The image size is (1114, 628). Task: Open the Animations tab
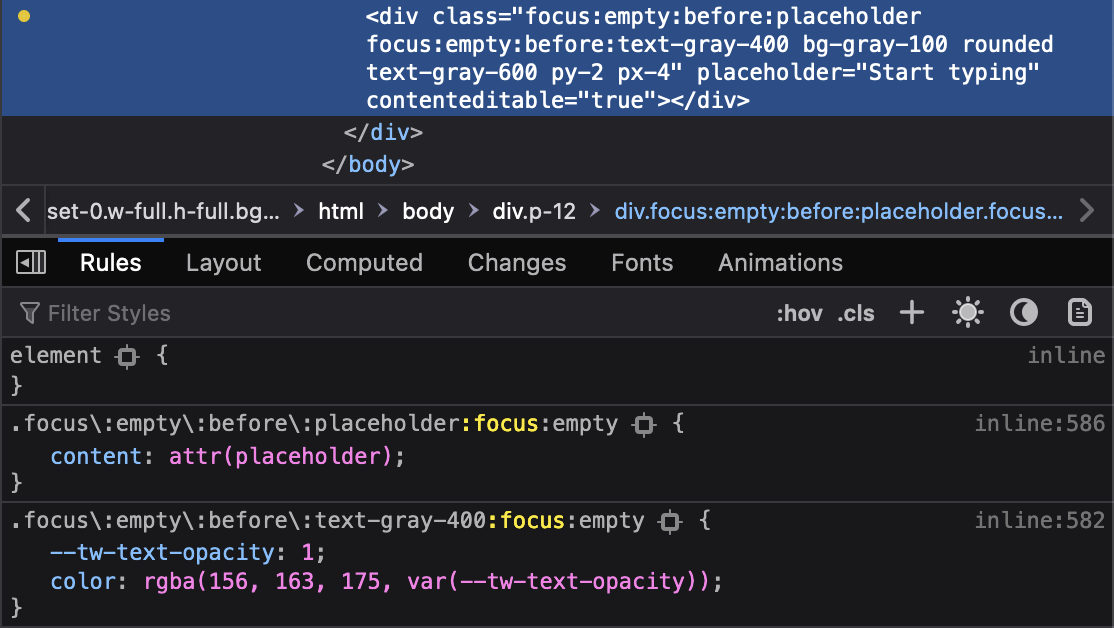[x=779, y=262]
